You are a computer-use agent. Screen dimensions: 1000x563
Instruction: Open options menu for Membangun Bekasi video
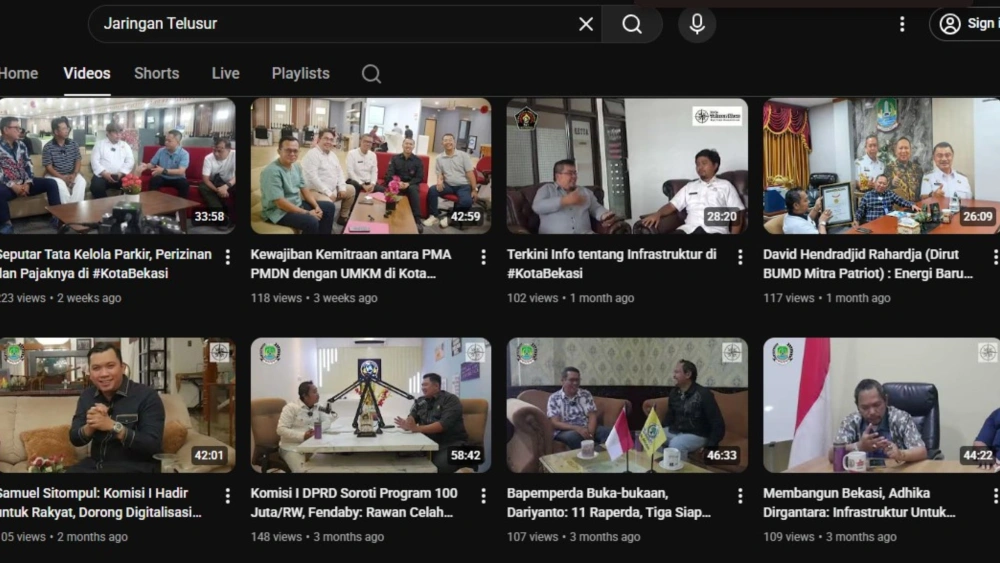pos(995,496)
